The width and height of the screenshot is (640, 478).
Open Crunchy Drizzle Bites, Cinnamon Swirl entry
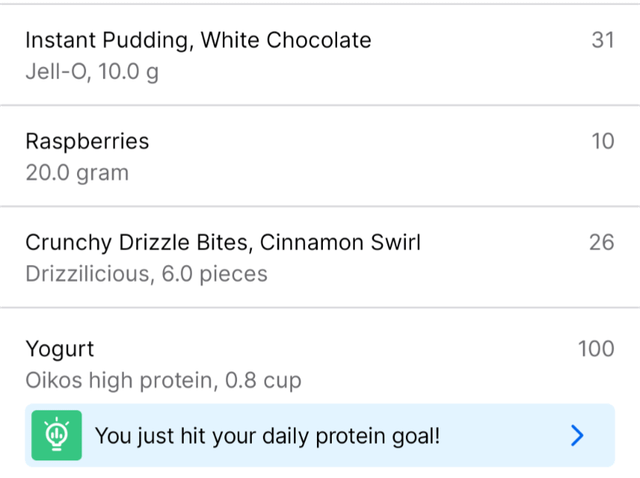[320, 257]
